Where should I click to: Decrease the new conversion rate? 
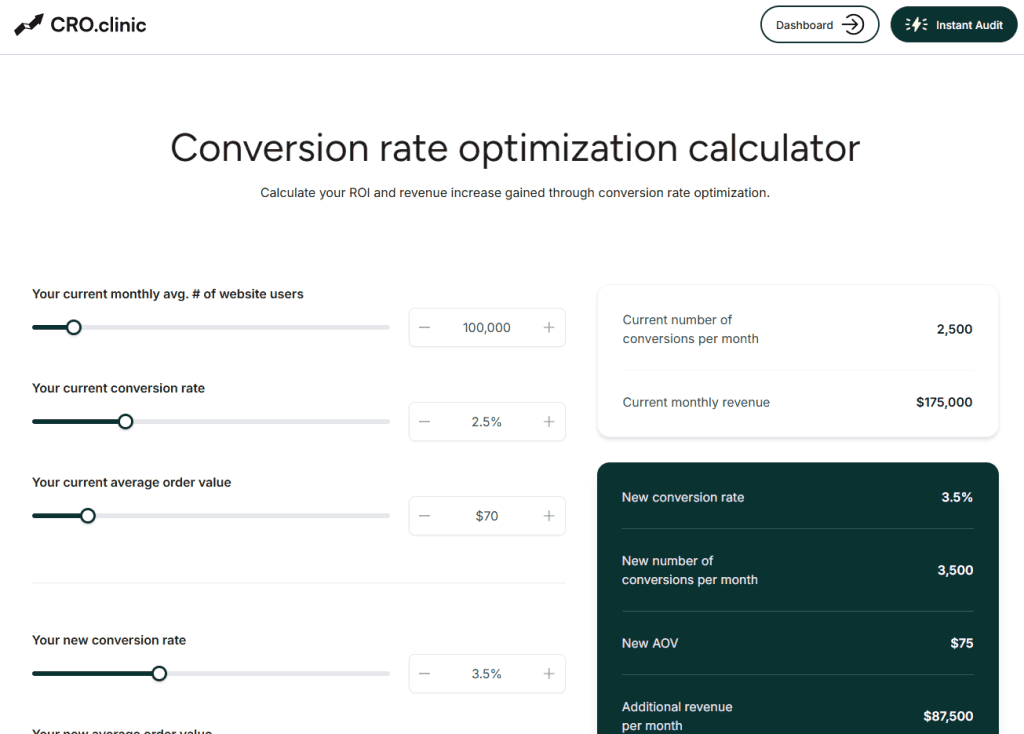click(x=425, y=674)
